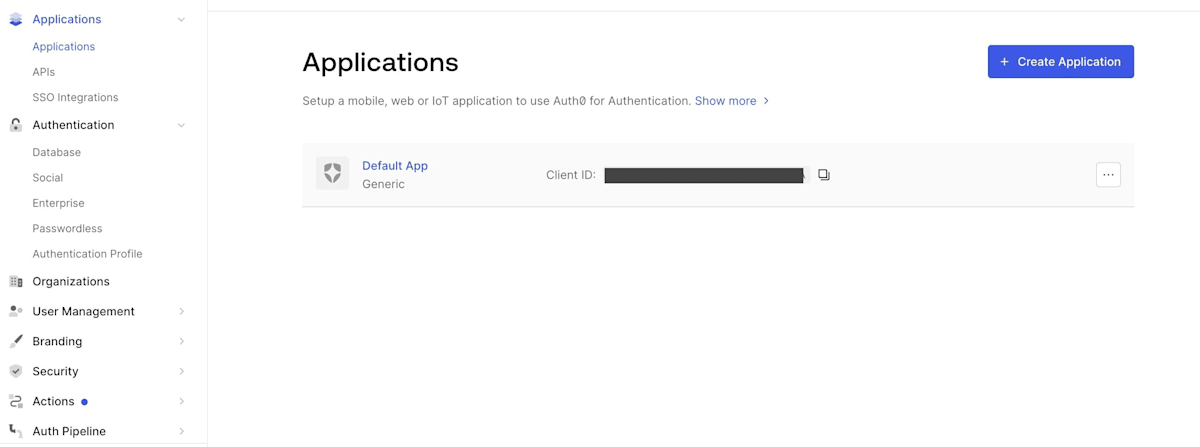Click the Authentication padlock icon
Image resolution: width=1200 pixels, height=447 pixels.
pyautogui.click(x=15, y=125)
